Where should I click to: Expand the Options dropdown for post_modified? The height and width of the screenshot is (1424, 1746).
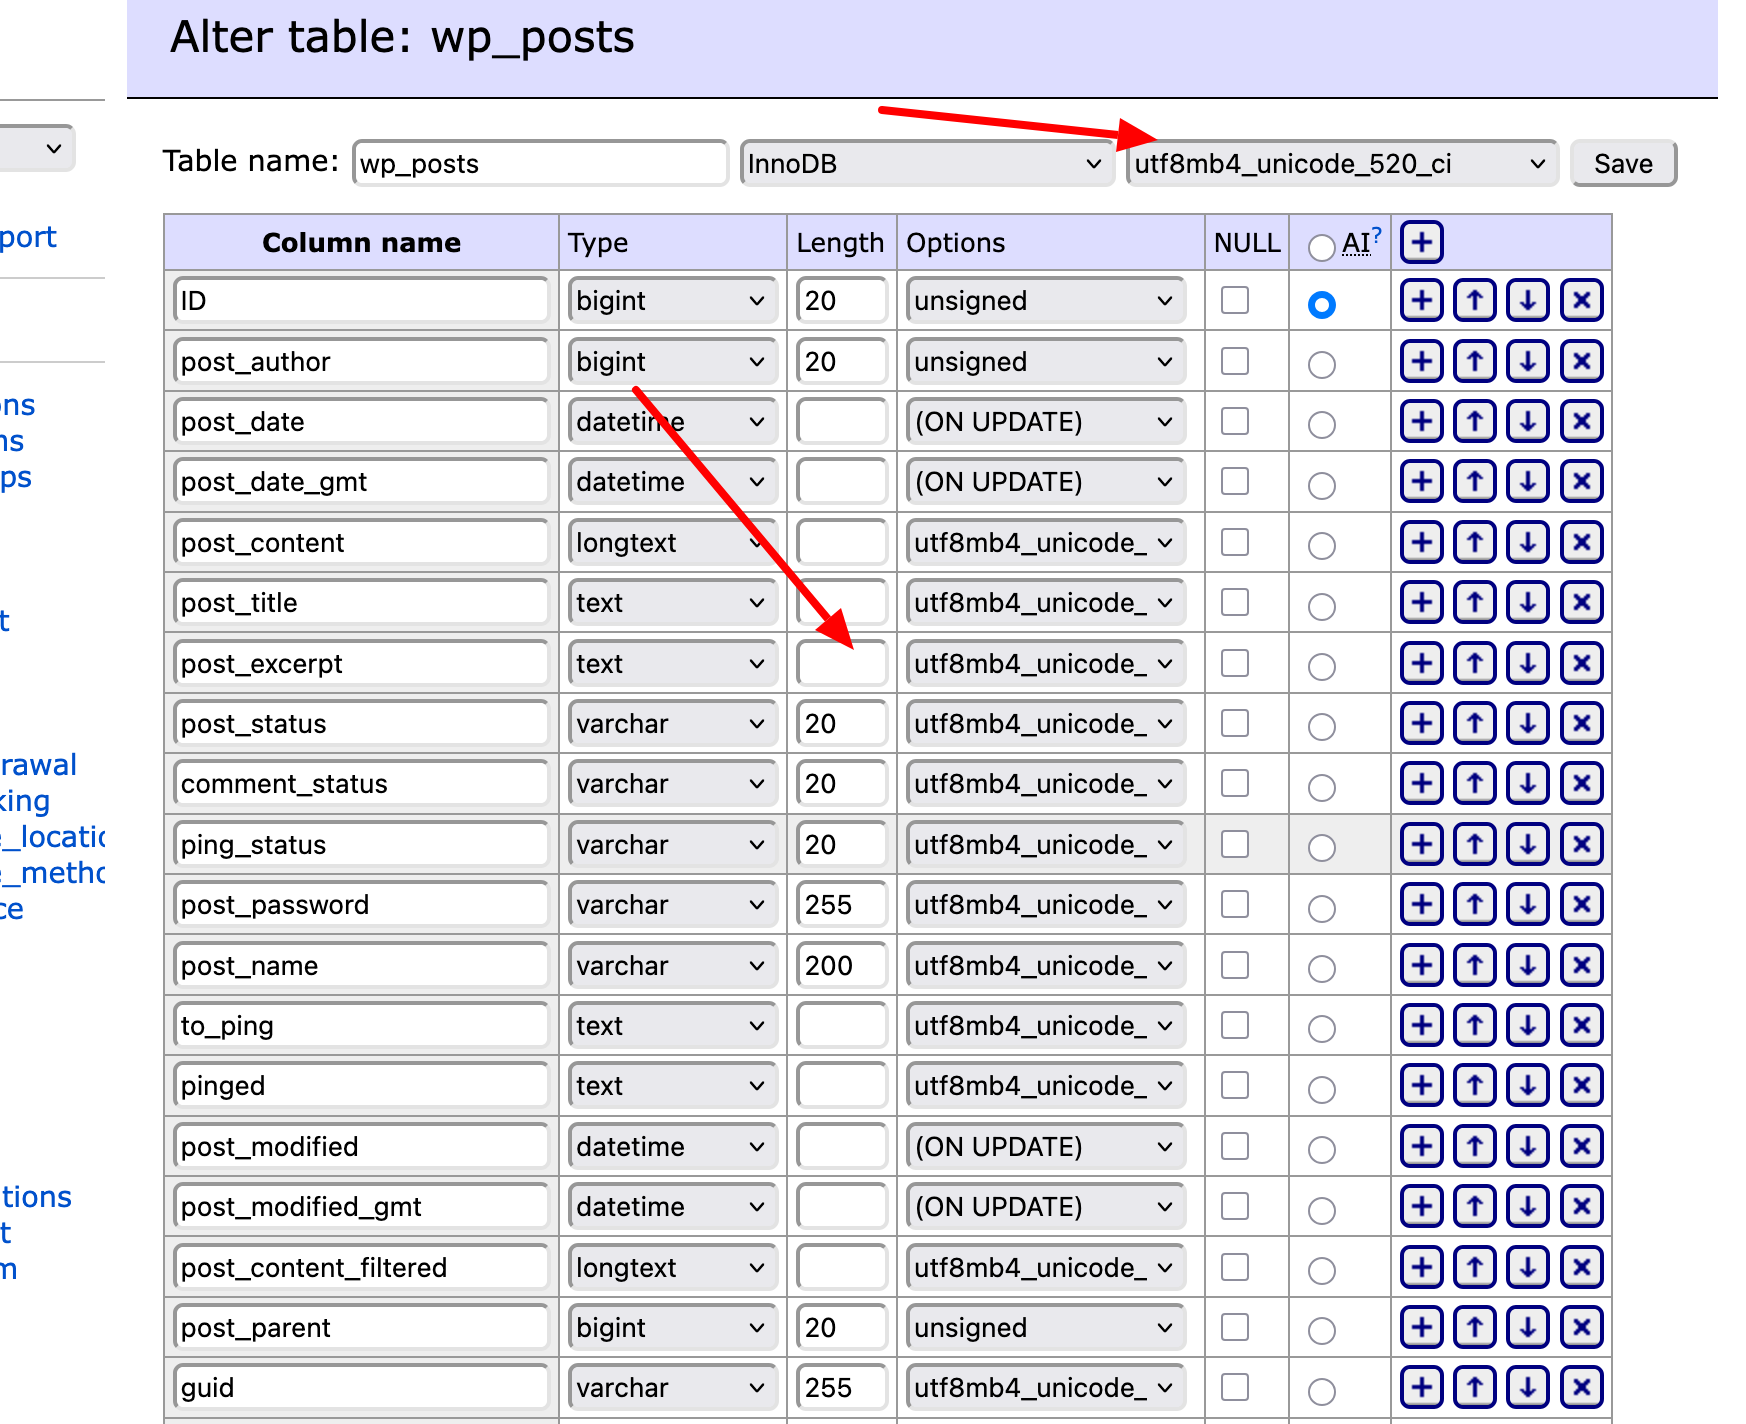coord(1043,1147)
